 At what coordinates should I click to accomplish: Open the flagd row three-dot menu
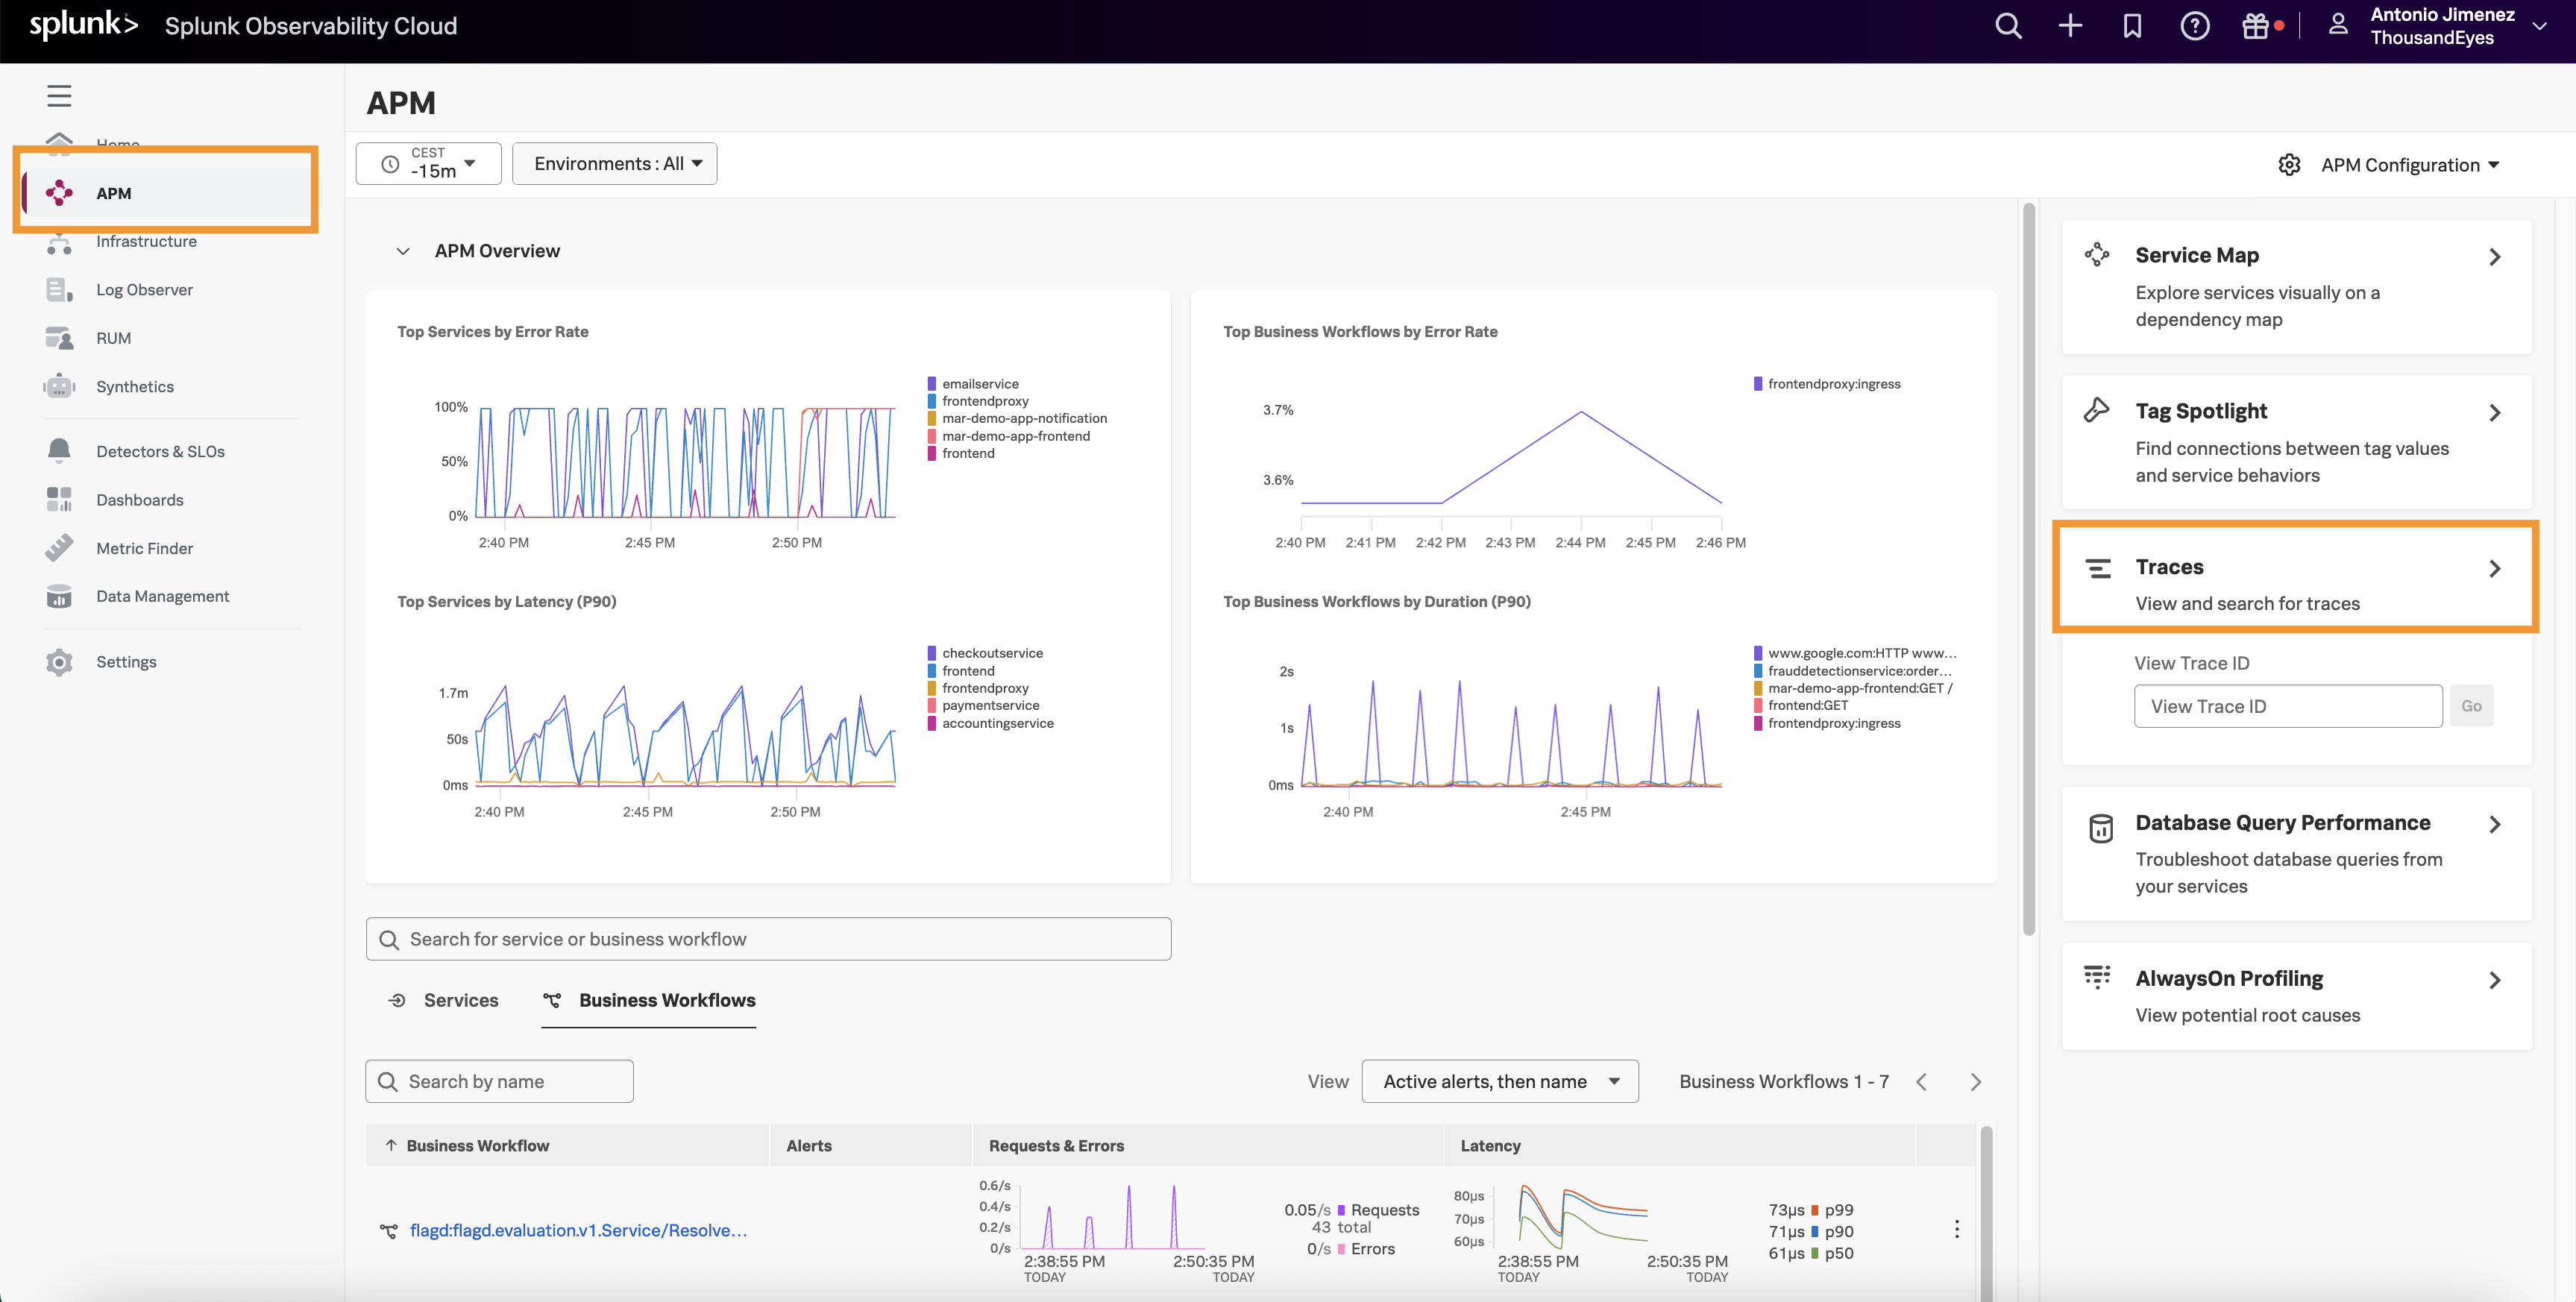click(x=1956, y=1229)
